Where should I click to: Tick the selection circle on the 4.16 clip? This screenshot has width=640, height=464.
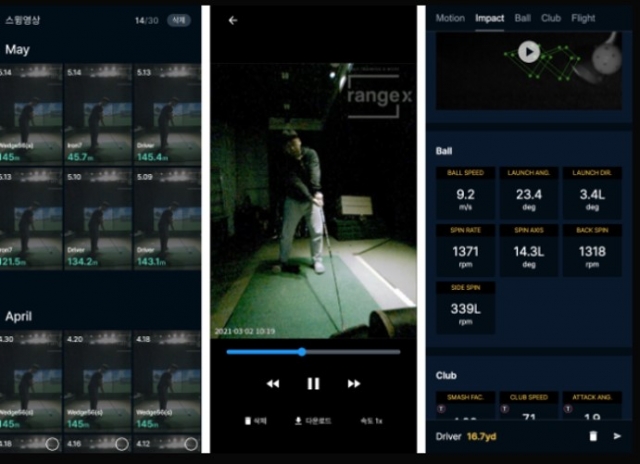pyautogui.click(x=122, y=444)
